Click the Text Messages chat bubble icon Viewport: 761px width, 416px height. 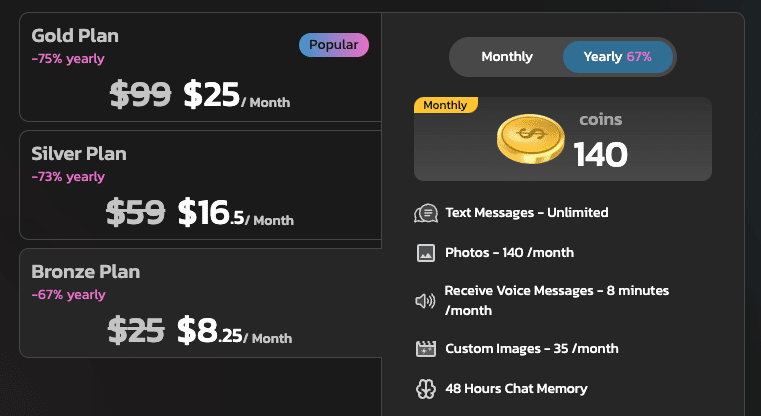(x=425, y=213)
